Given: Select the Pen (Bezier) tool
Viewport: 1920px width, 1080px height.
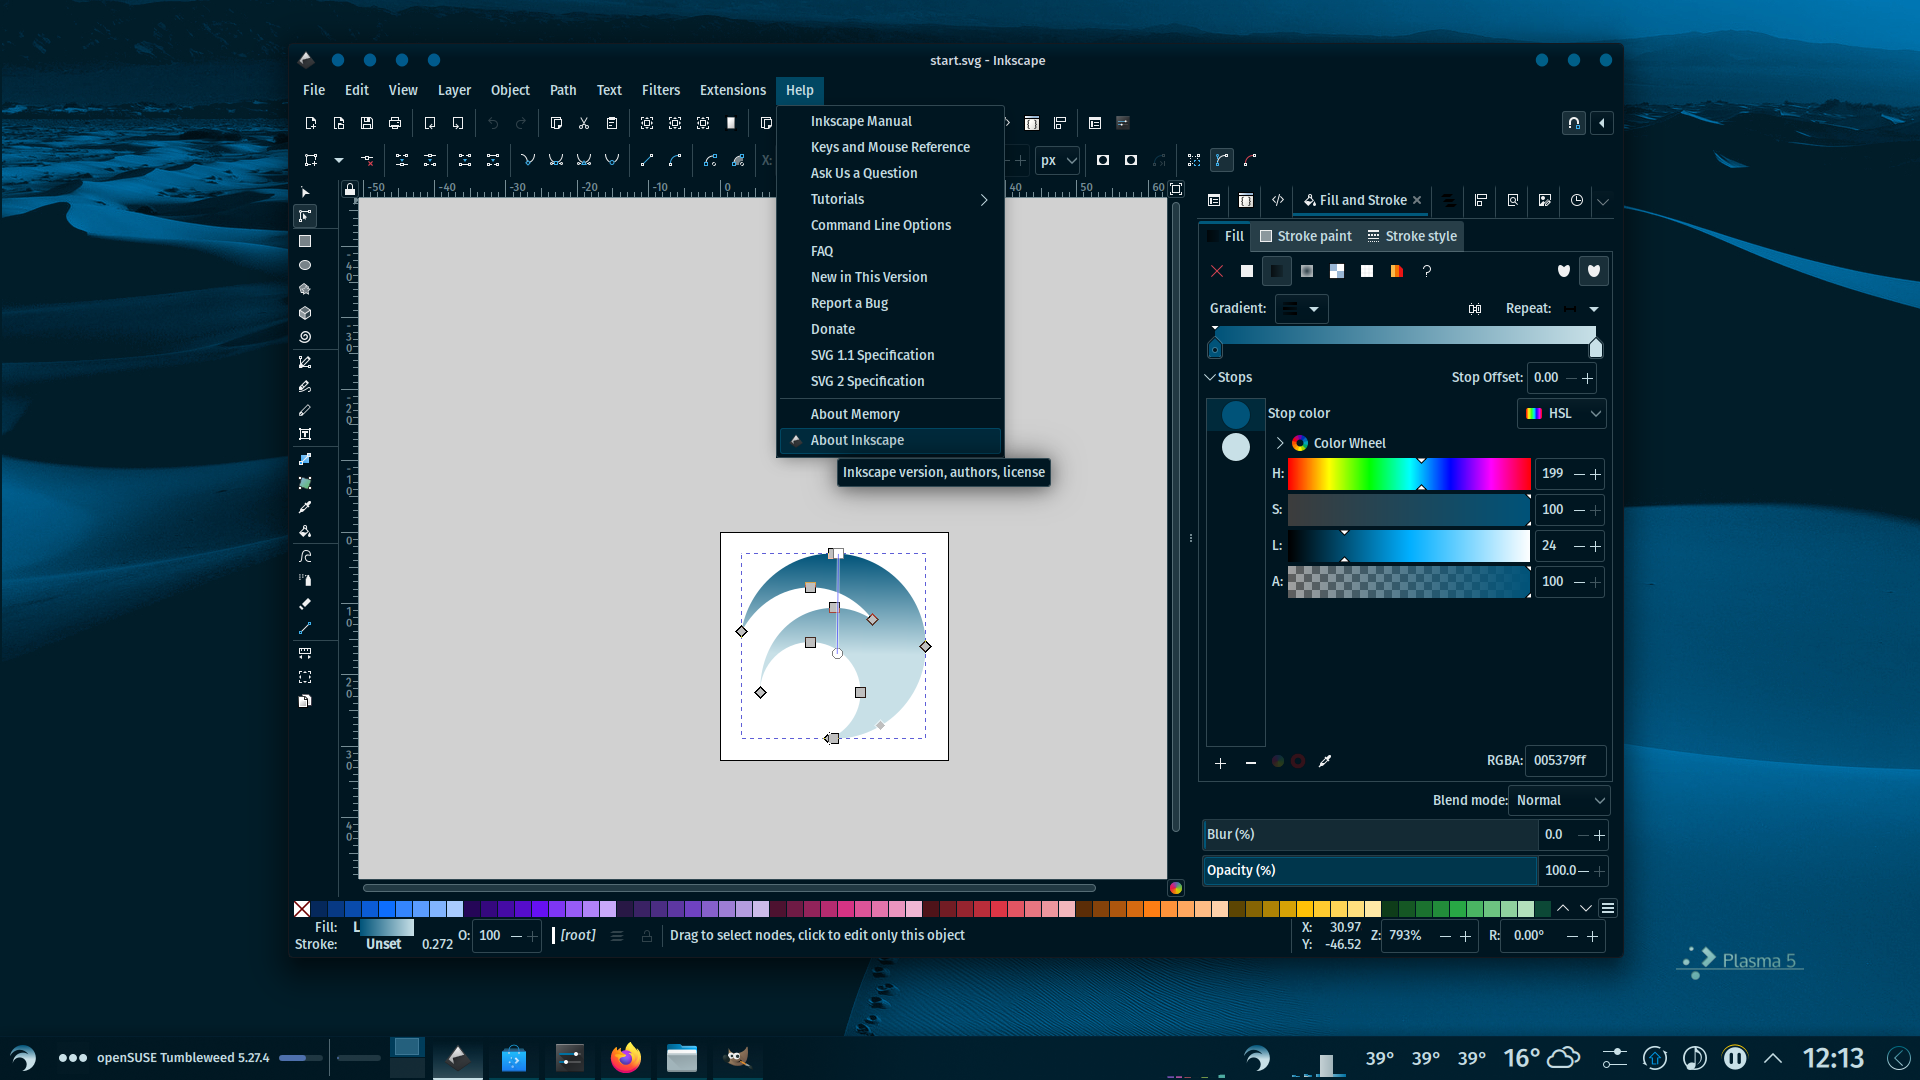Looking at the screenshot, I should pos(305,362).
